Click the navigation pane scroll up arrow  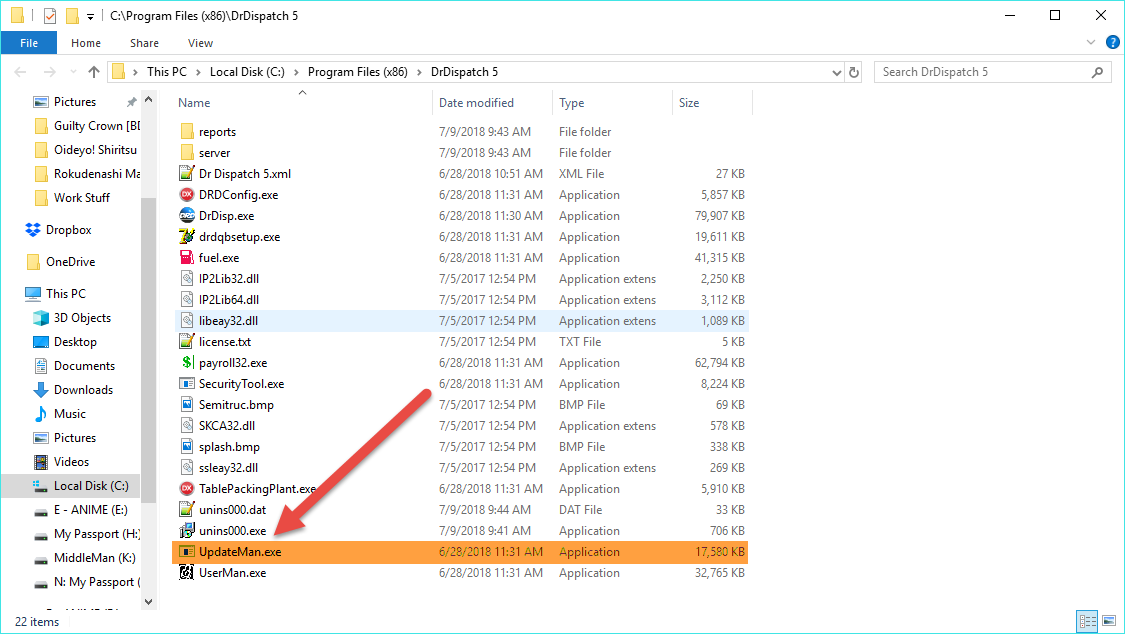tap(149, 100)
